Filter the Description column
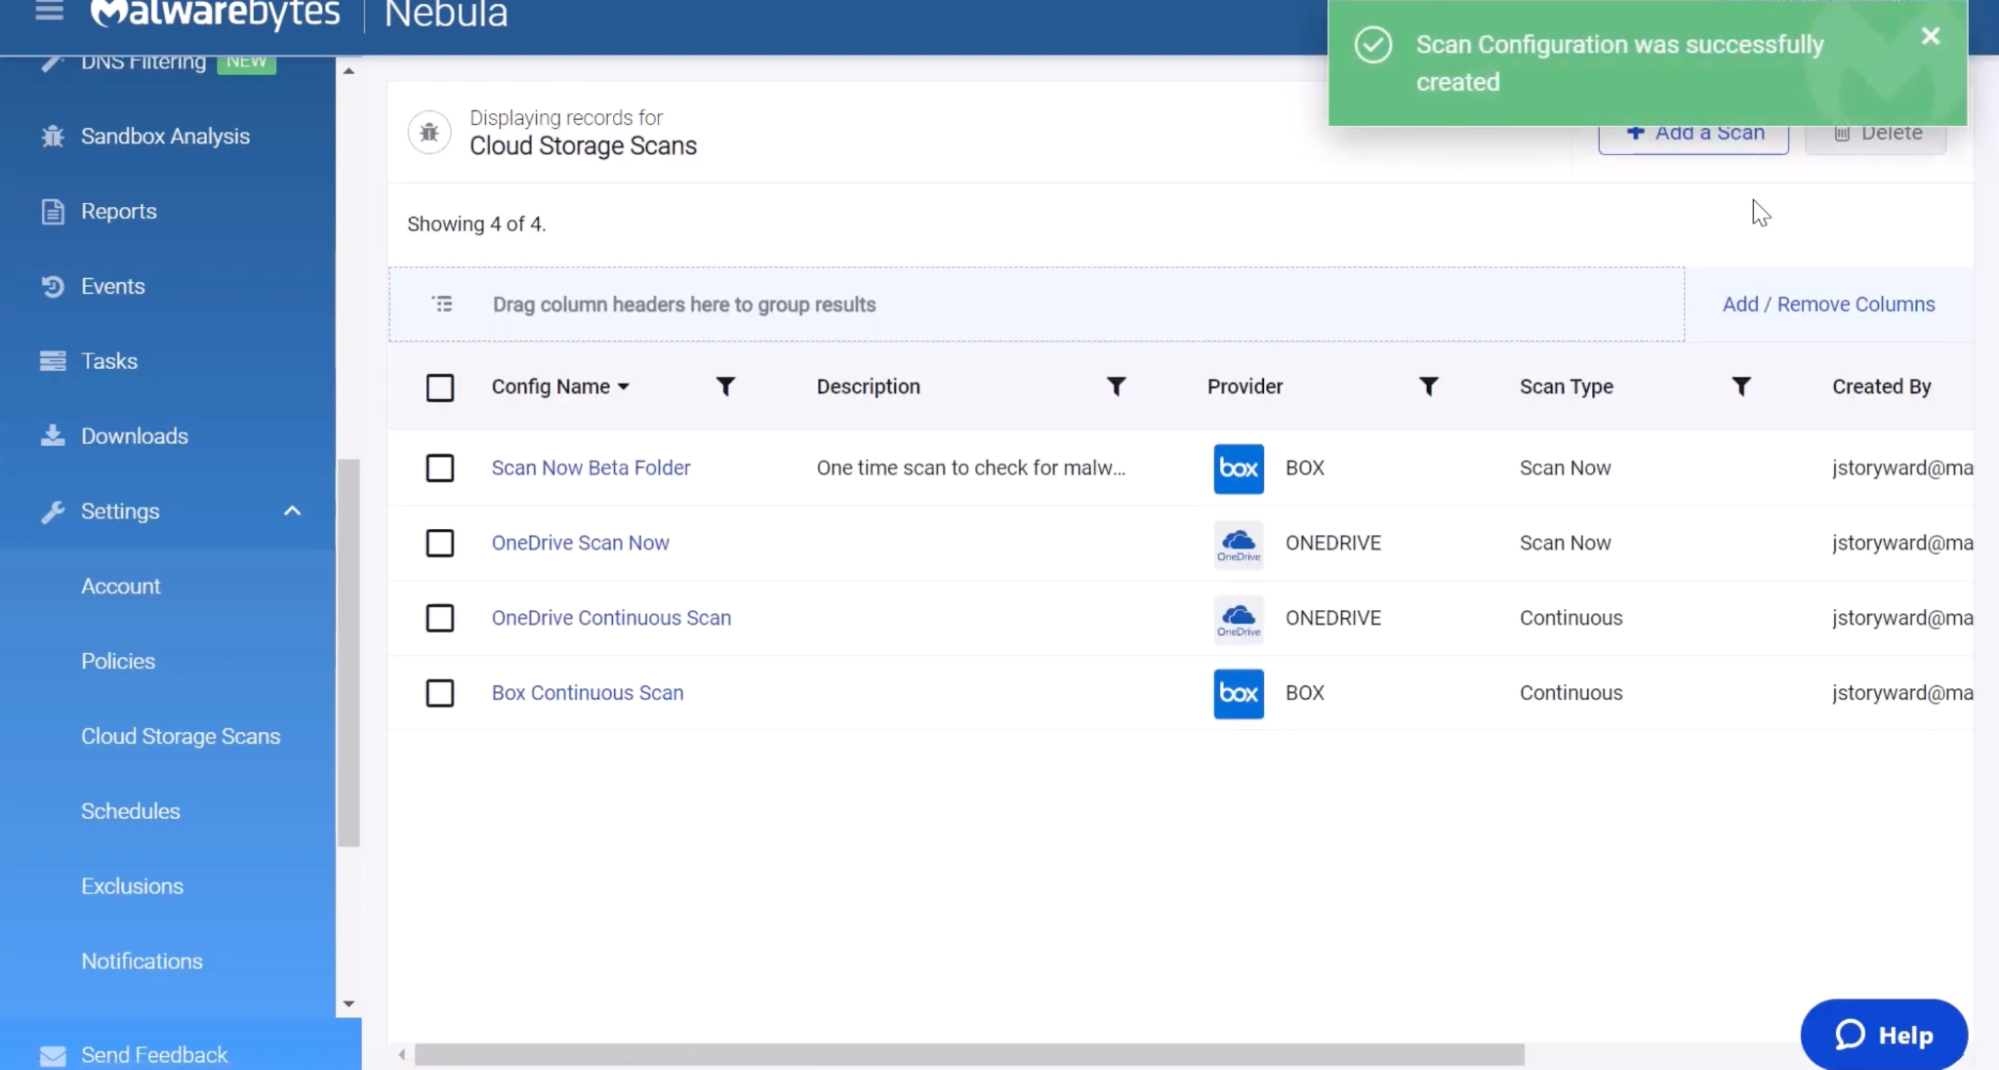Image resolution: width=1999 pixels, height=1070 pixels. [x=1116, y=387]
